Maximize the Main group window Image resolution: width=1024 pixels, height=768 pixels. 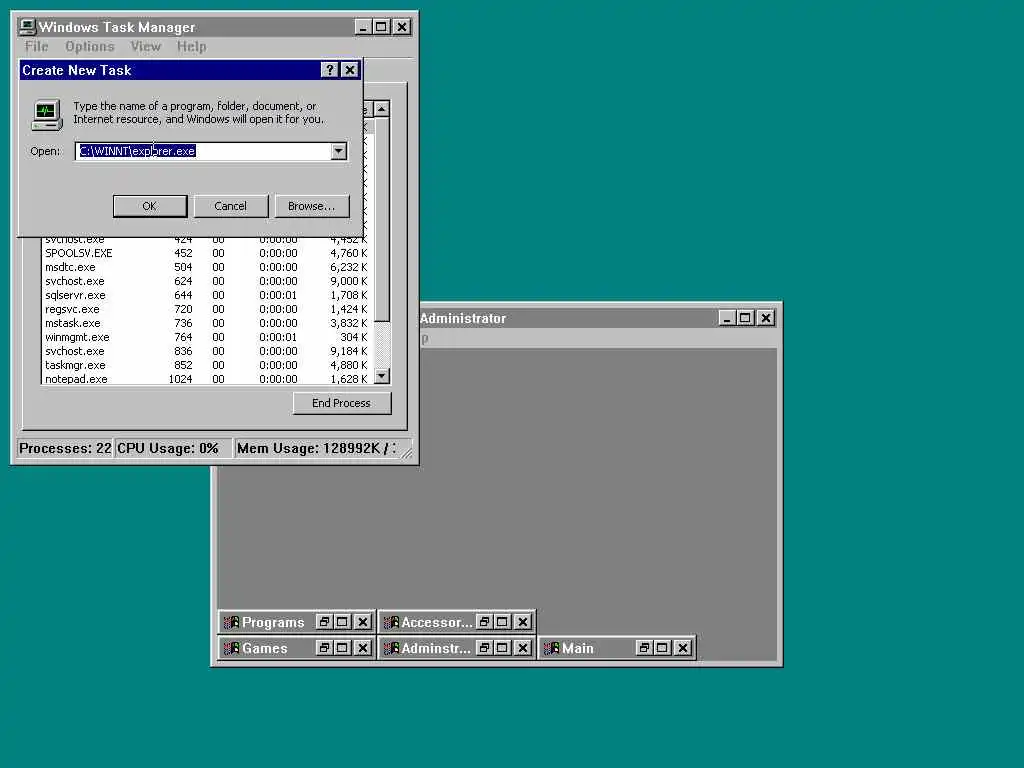pos(662,648)
